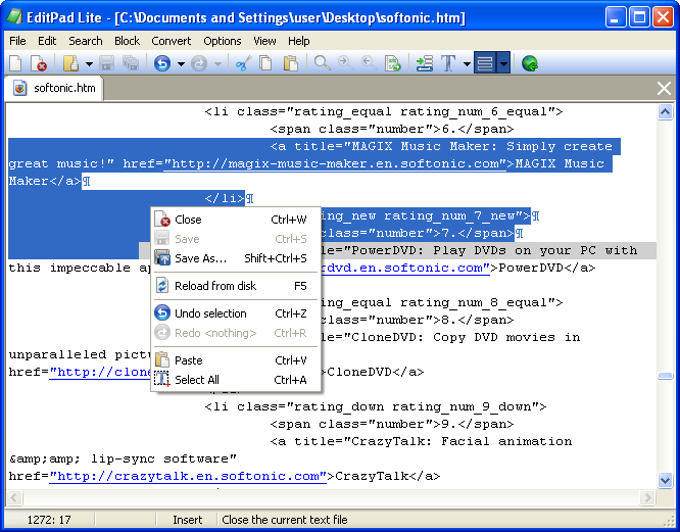Click the EditPad Lite title bar icon

click(15, 17)
